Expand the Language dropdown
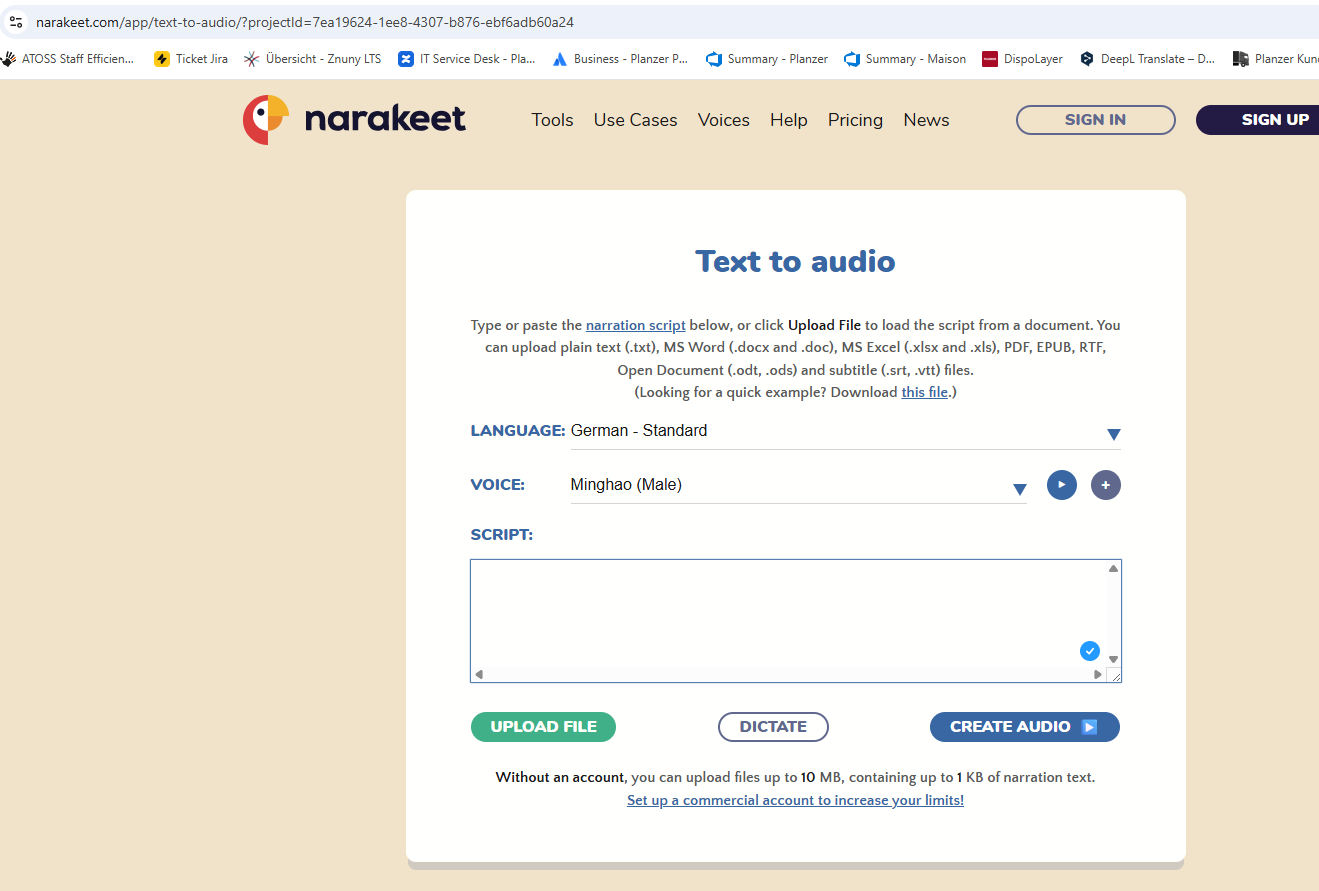This screenshot has height=891, width=1319. [x=1113, y=434]
